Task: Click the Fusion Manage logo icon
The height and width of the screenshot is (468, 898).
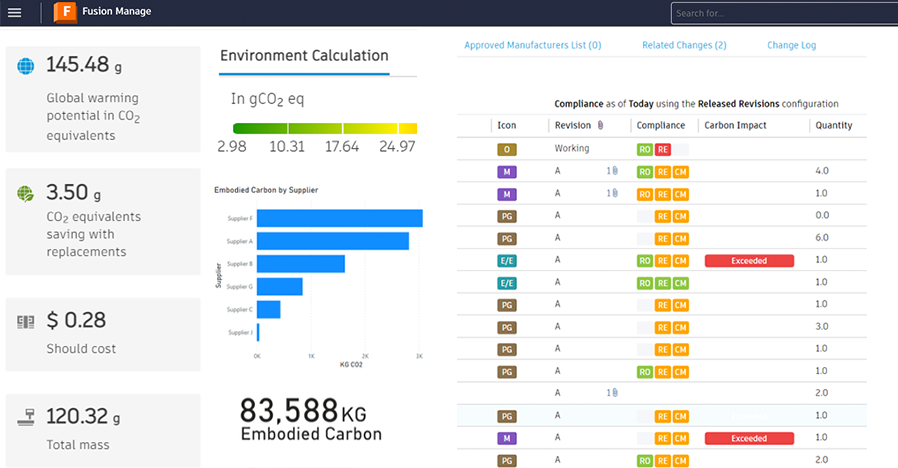Action: (65, 13)
